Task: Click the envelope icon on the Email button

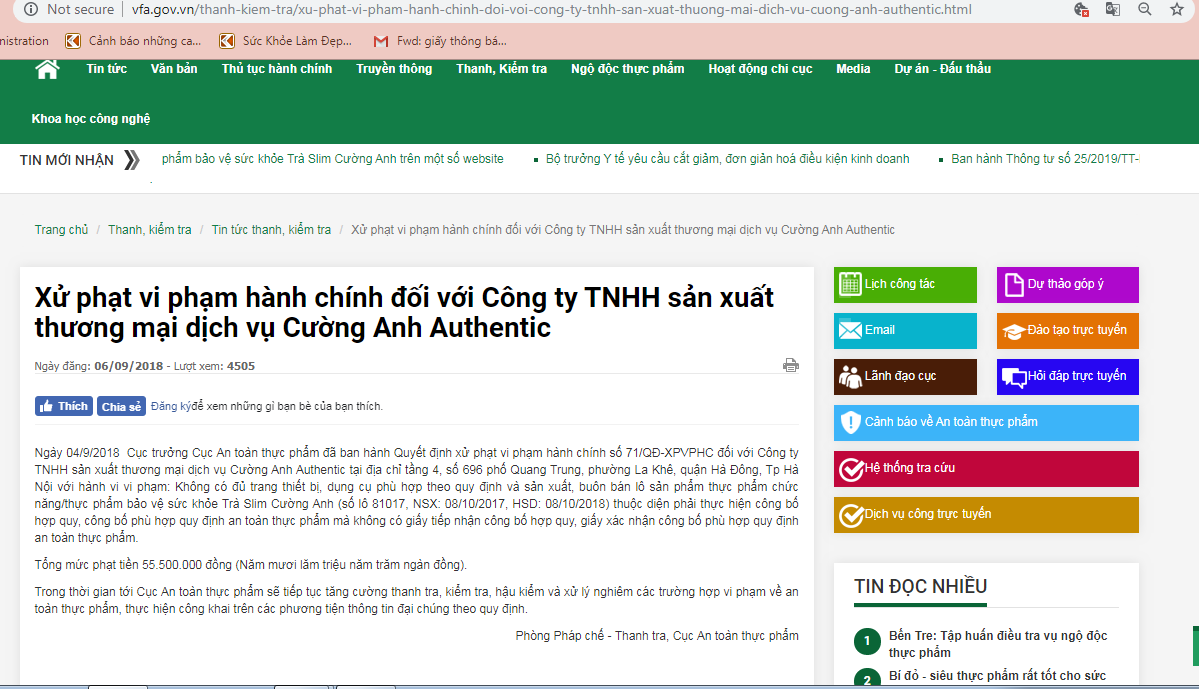Action: pos(851,330)
